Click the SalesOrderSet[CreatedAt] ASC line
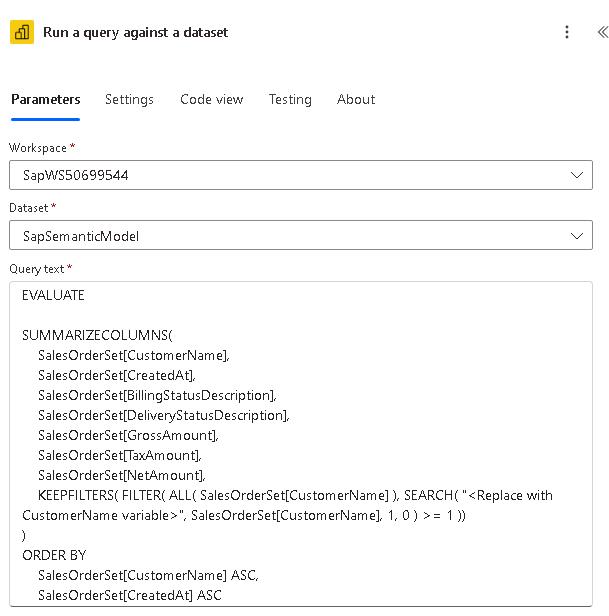 130,595
